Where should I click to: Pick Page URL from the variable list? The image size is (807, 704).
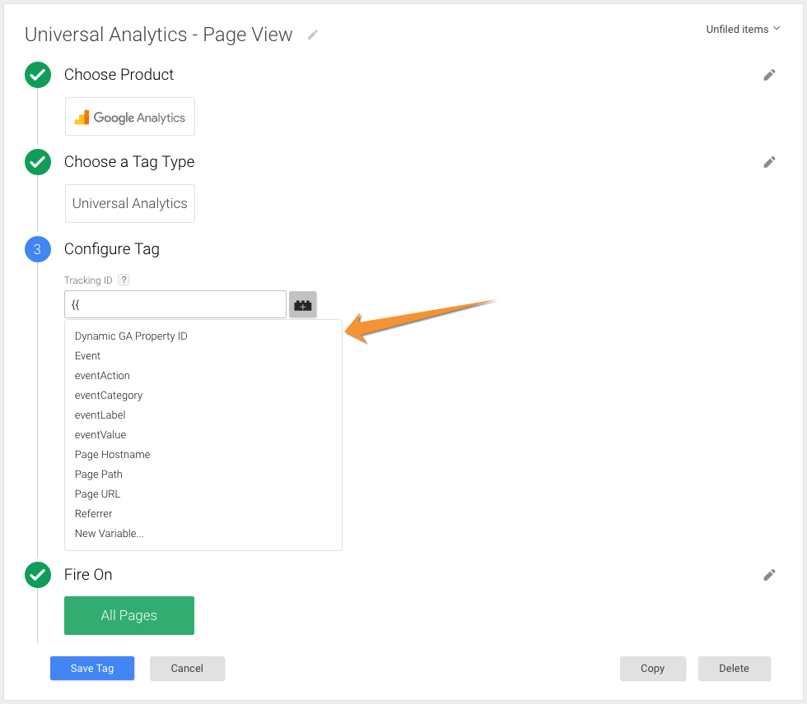coord(97,494)
